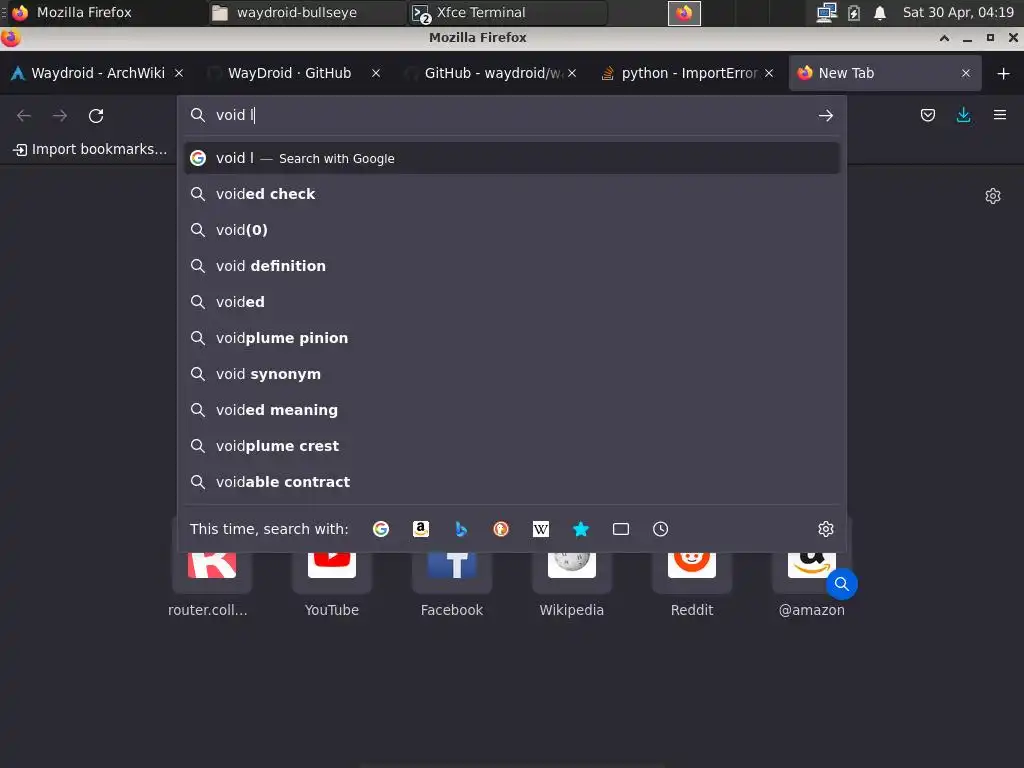Image resolution: width=1024 pixels, height=768 pixels.
Task: Switch to the WayDroid · GitHub tab
Action: tap(289, 73)
